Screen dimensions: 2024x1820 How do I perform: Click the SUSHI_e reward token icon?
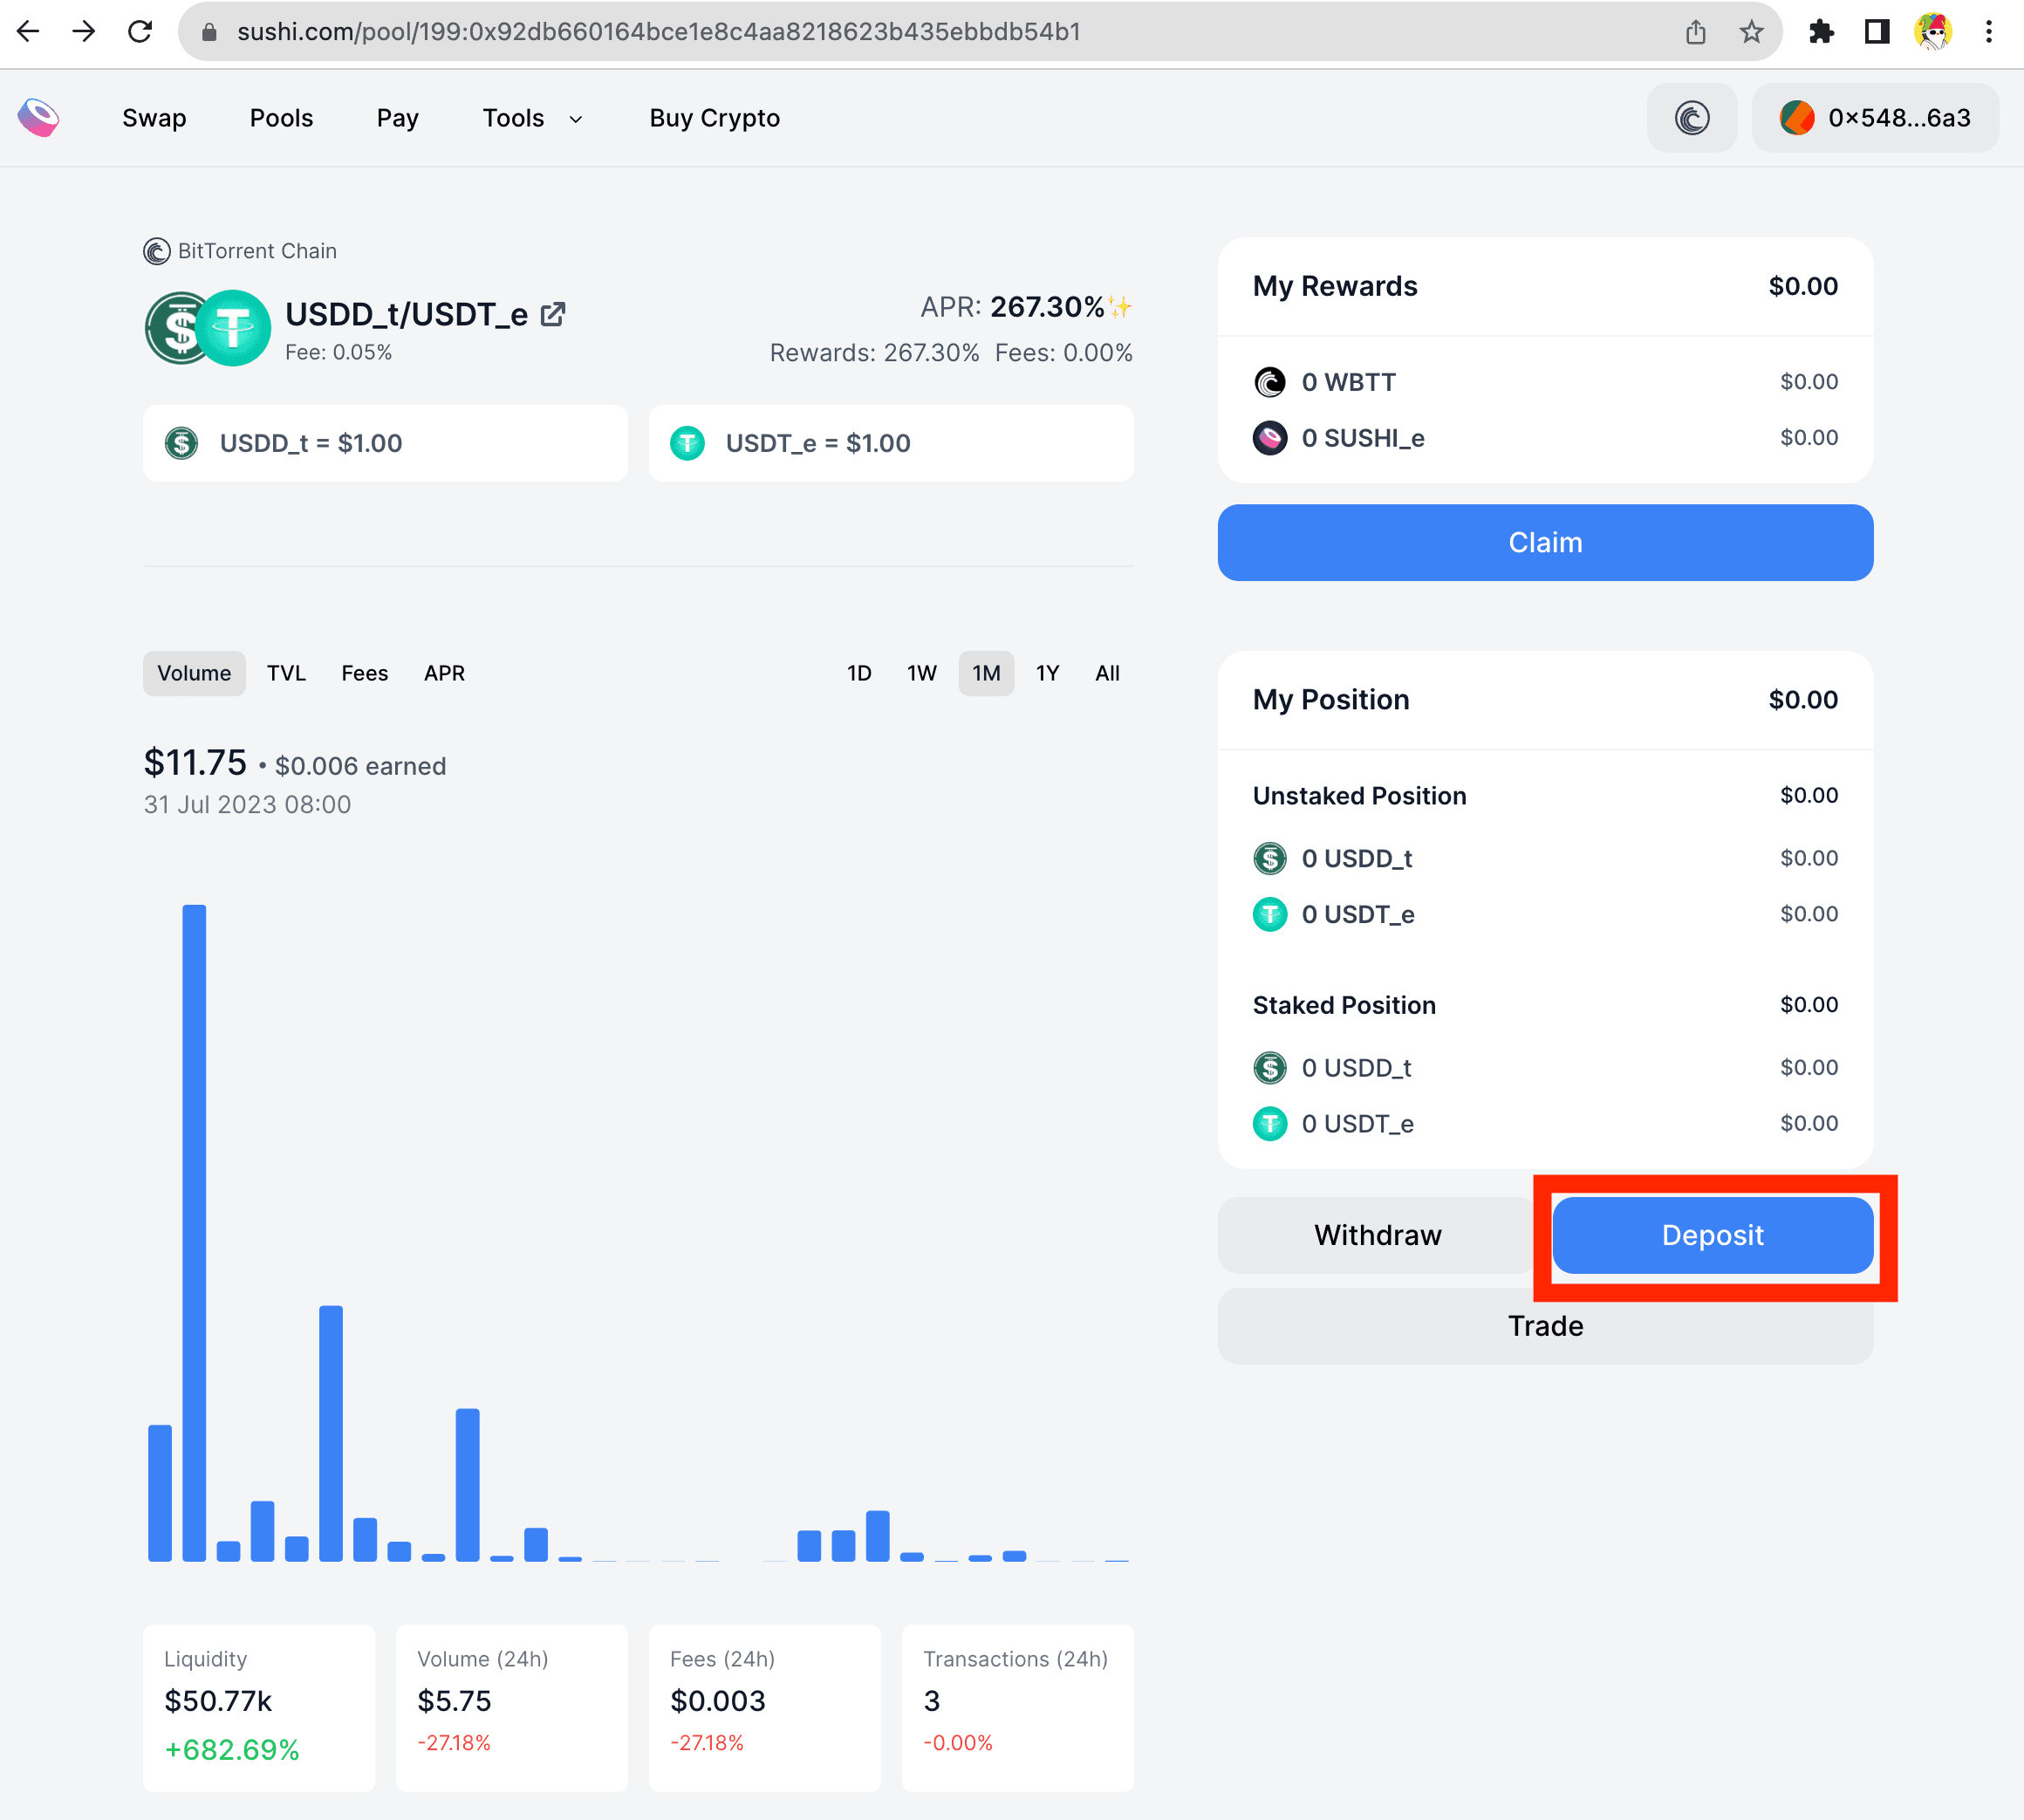[1270, 438]
